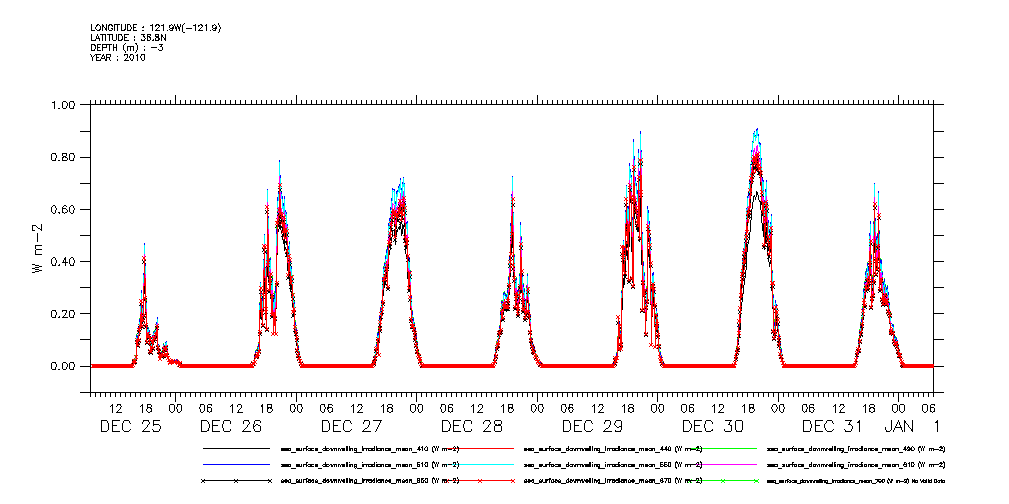Click the 1.00 y-axis label
Screen dimensions: 1009x504
coord(64,106)
